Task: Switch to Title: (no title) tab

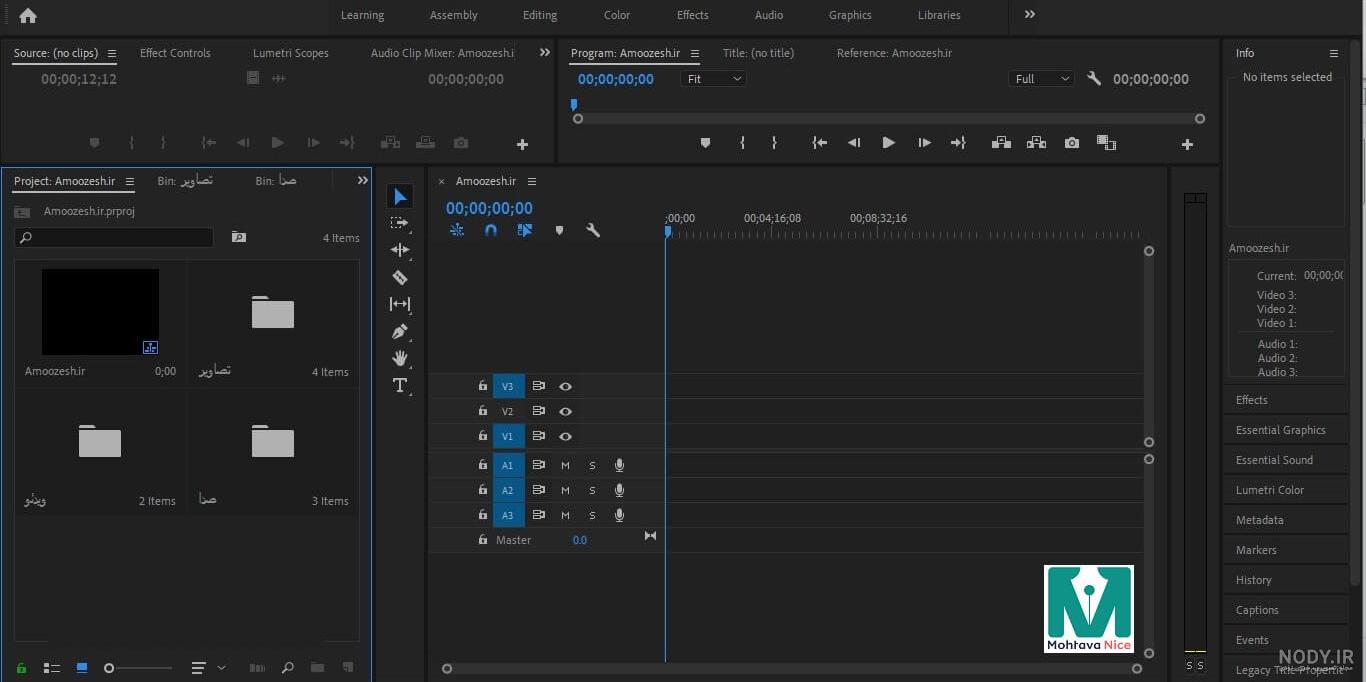Action: (759, 53)
